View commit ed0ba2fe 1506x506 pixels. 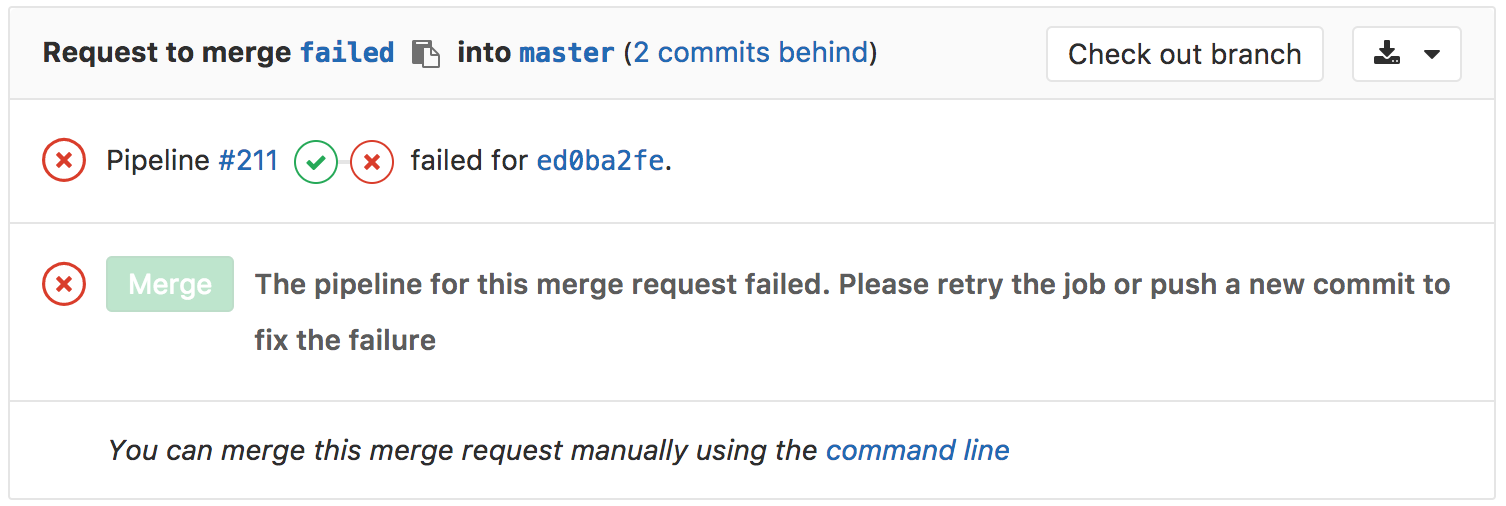click(x=600, y=161)
